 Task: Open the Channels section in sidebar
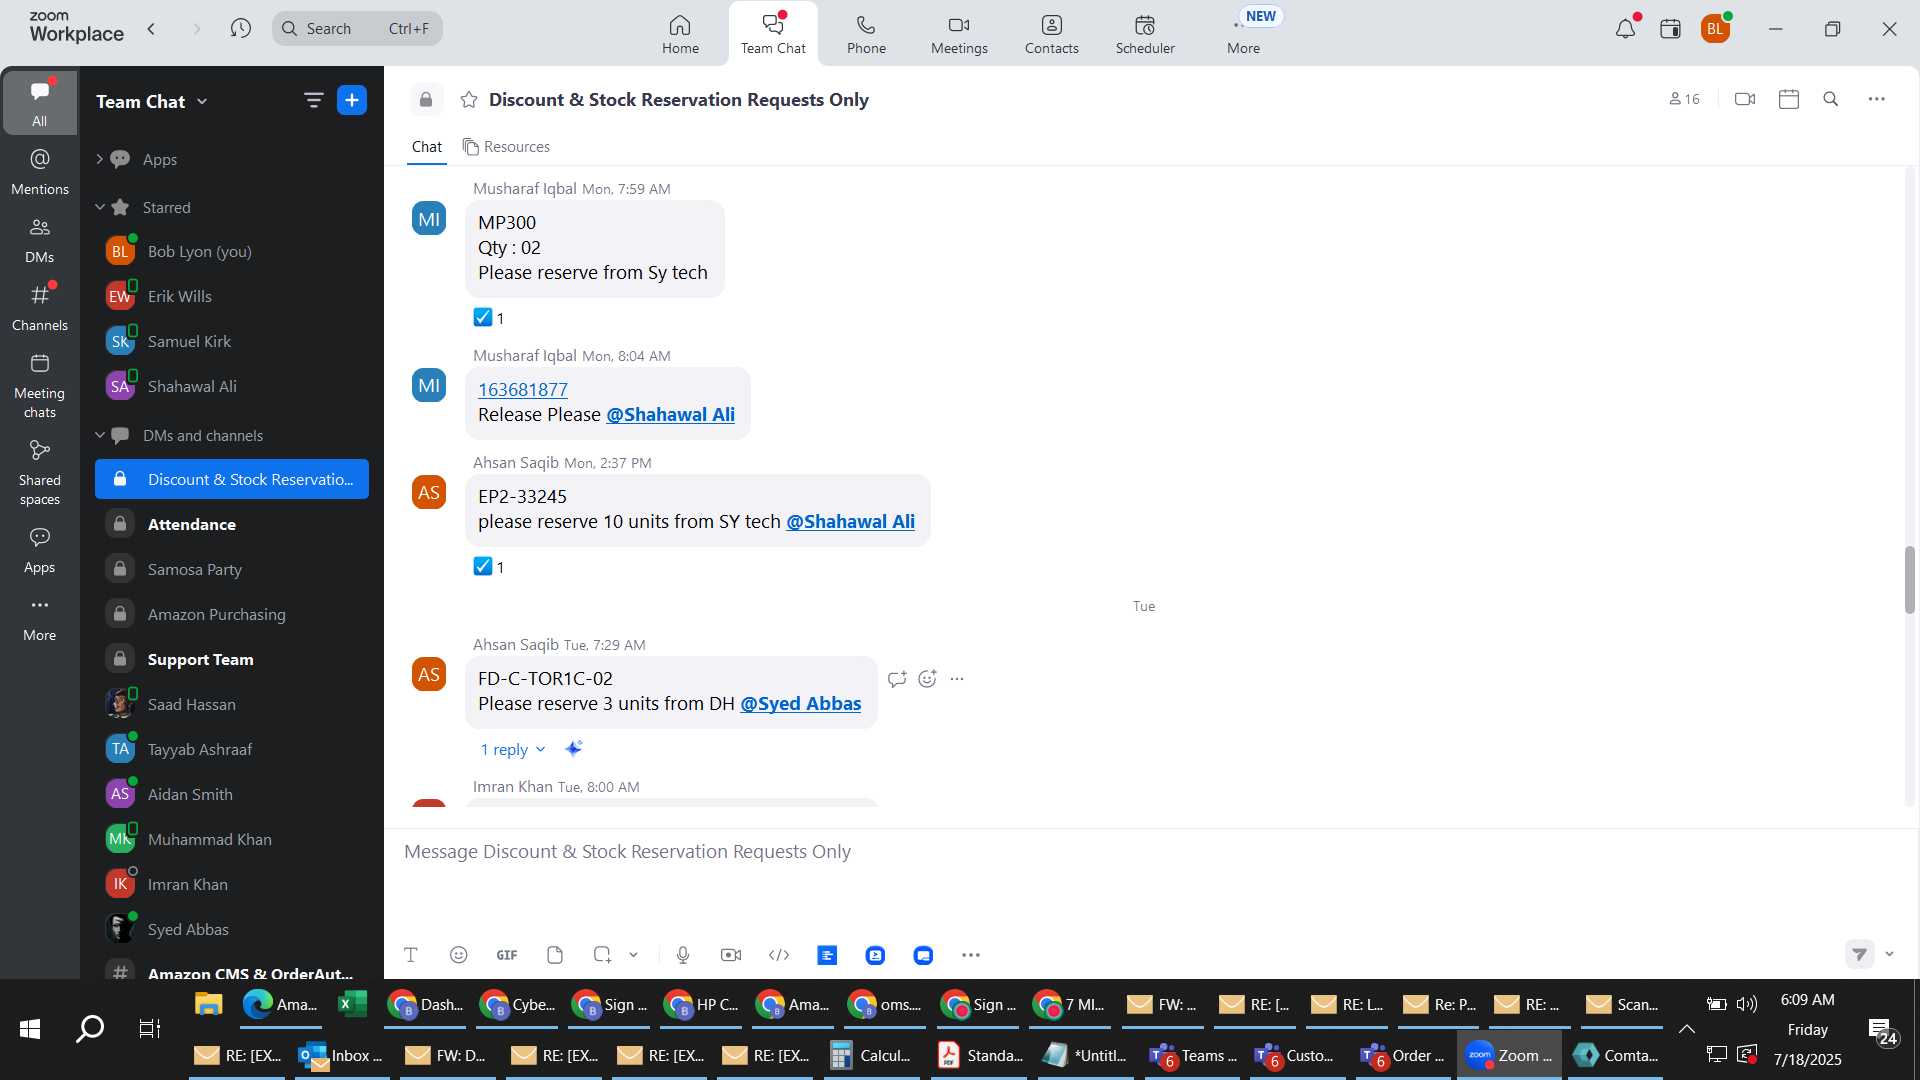click(40, 308)
